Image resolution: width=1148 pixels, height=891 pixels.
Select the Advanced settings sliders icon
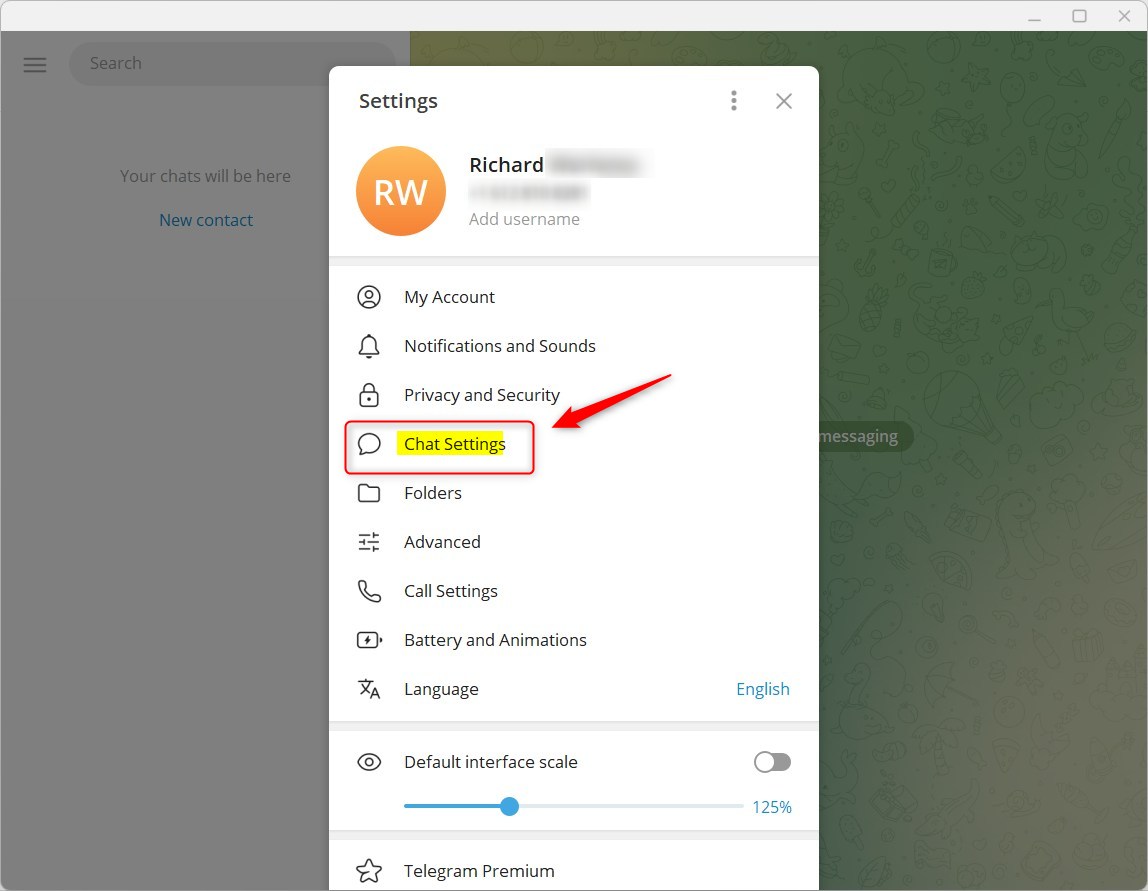pos(369,541)
